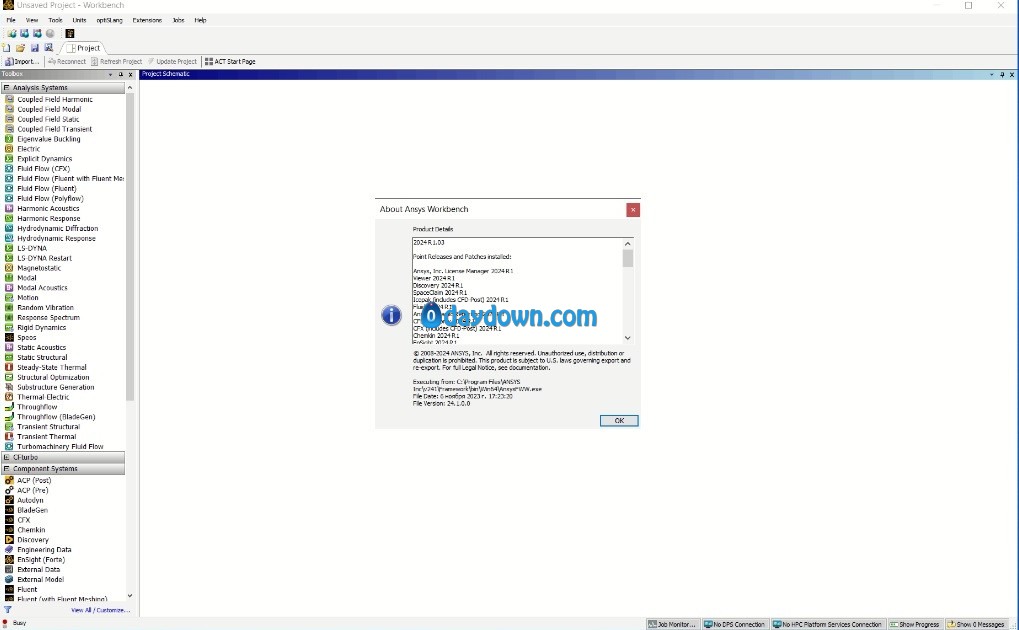The height and width of the screenshot is (630, 1019).
Task: Open the optiSLang menu
Action: click(x=109, y=20)
